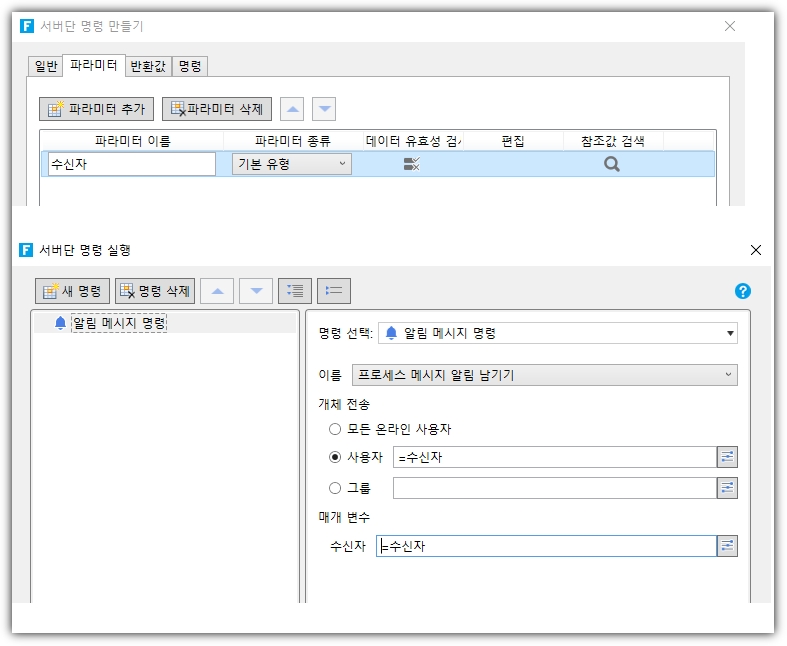Screen dimensions: 787x646
Task: Open the 기본 유형 parameter type dropdown
Action: point(292,164)
